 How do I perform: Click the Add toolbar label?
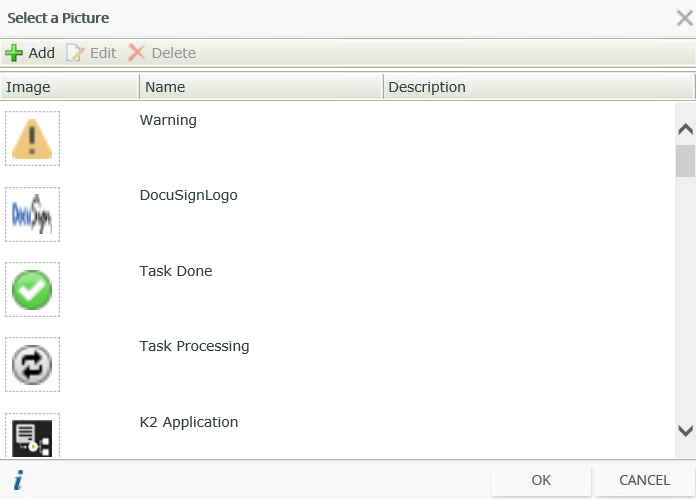point(42,53)
